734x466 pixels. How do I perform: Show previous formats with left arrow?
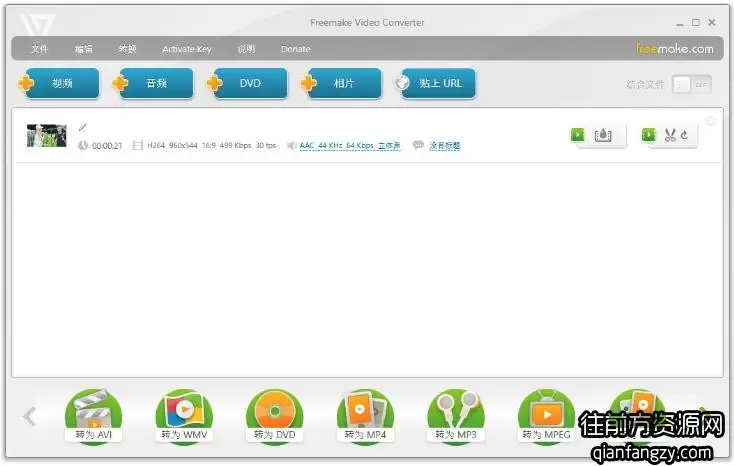coord(29,416)
